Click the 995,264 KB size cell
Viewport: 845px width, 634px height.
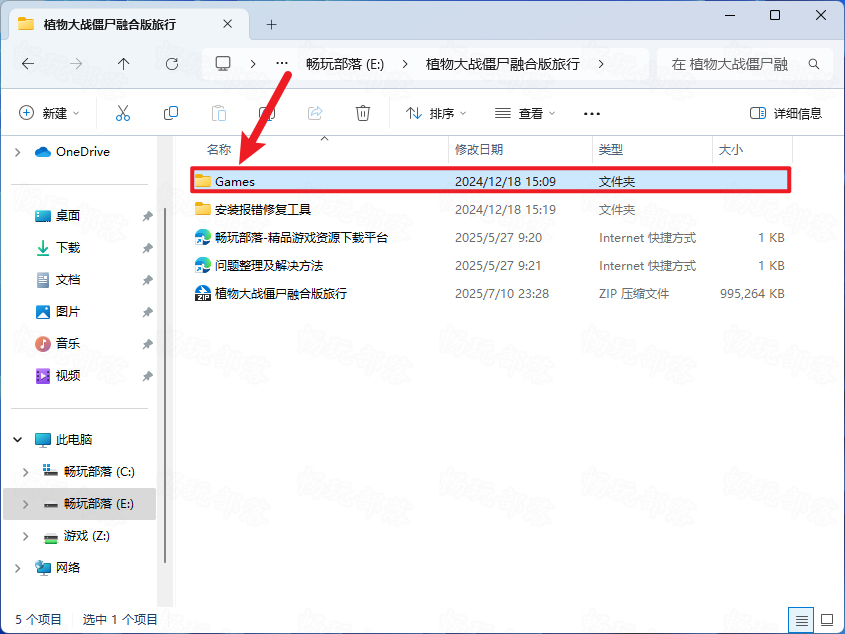click(x=752, y=293)
